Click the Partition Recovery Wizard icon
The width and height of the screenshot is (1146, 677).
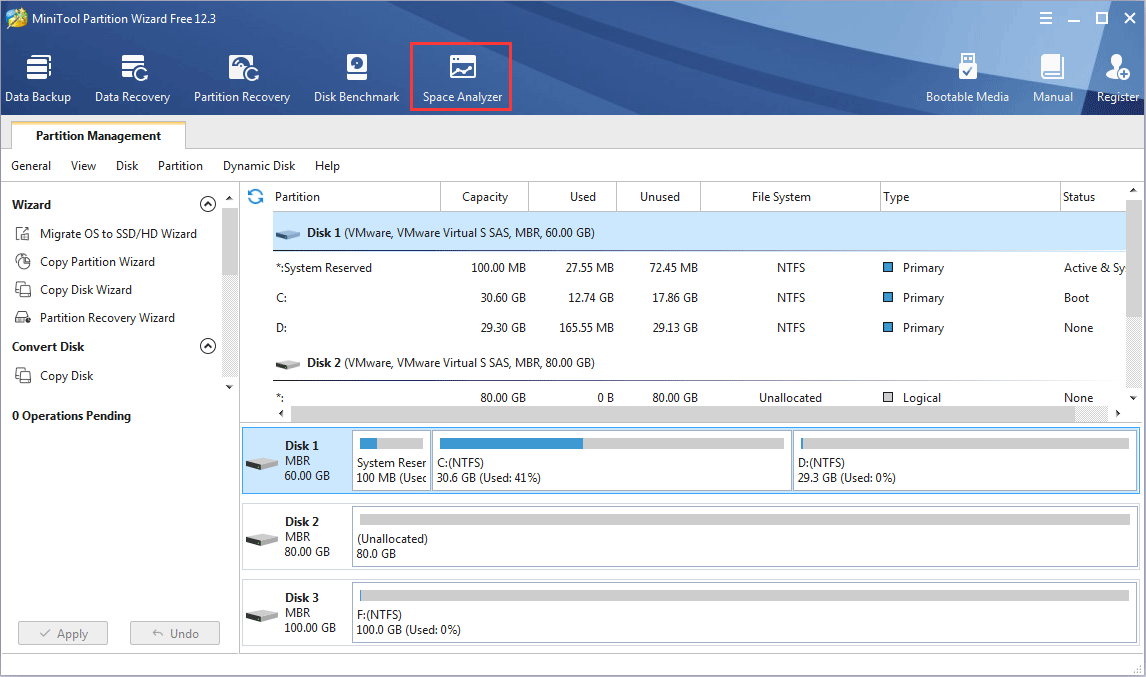pyautogui.click(x=23, y=318)
